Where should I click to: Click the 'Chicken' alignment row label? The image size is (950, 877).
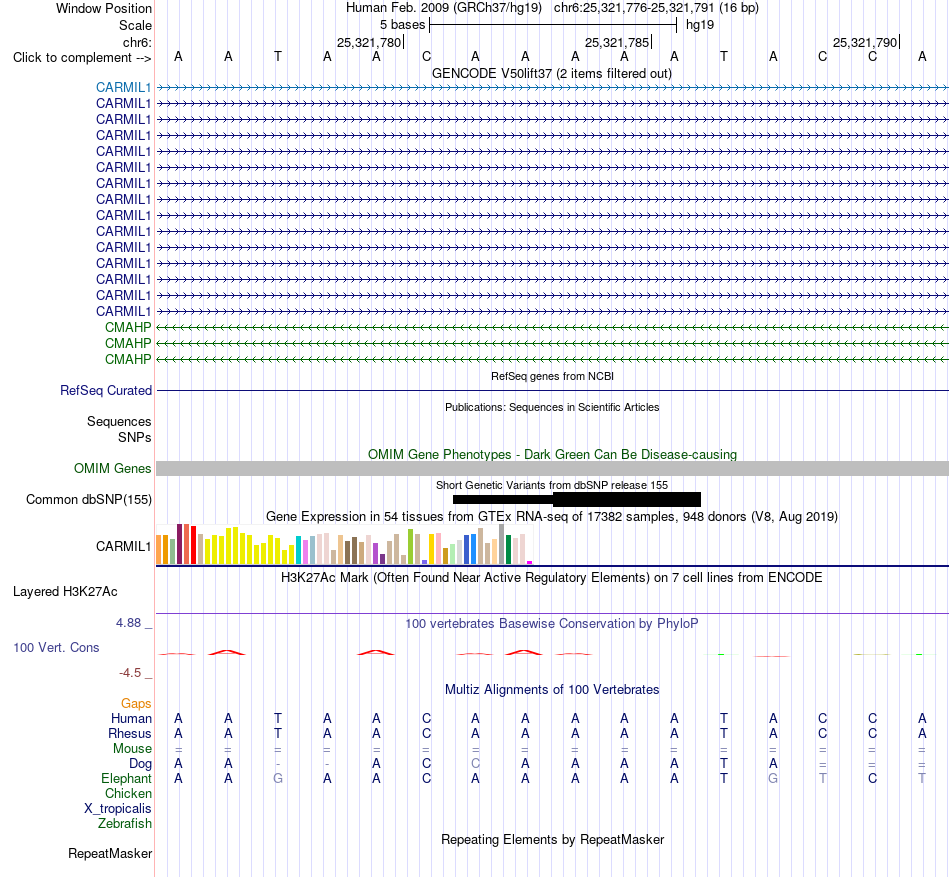tap(128, 793)
